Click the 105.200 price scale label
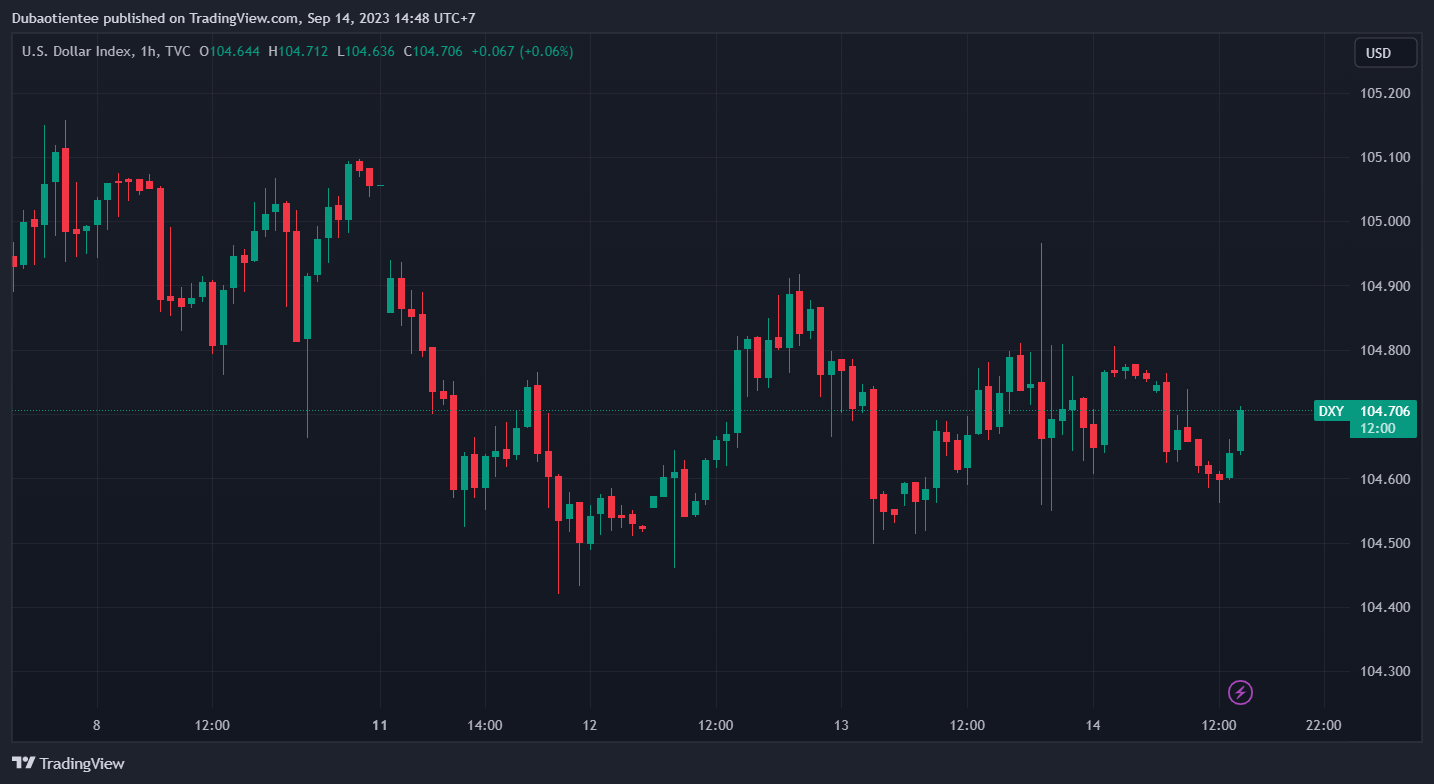The width and height of the screenshot is (1434, 784). click(x=1384, y=93)
